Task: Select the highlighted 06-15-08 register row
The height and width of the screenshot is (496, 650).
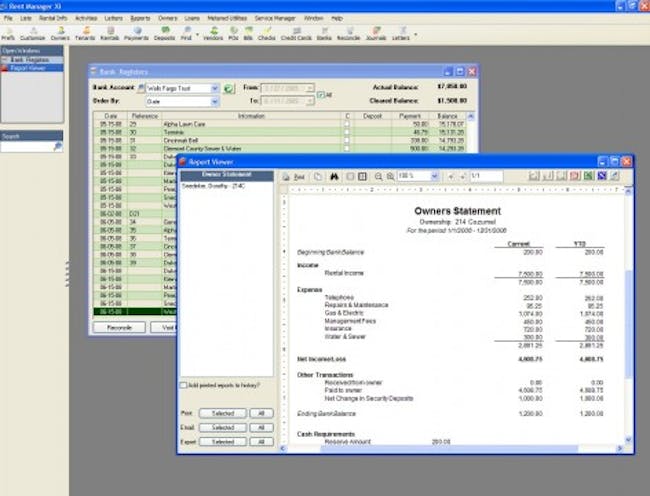Action: tap(135, 312)
